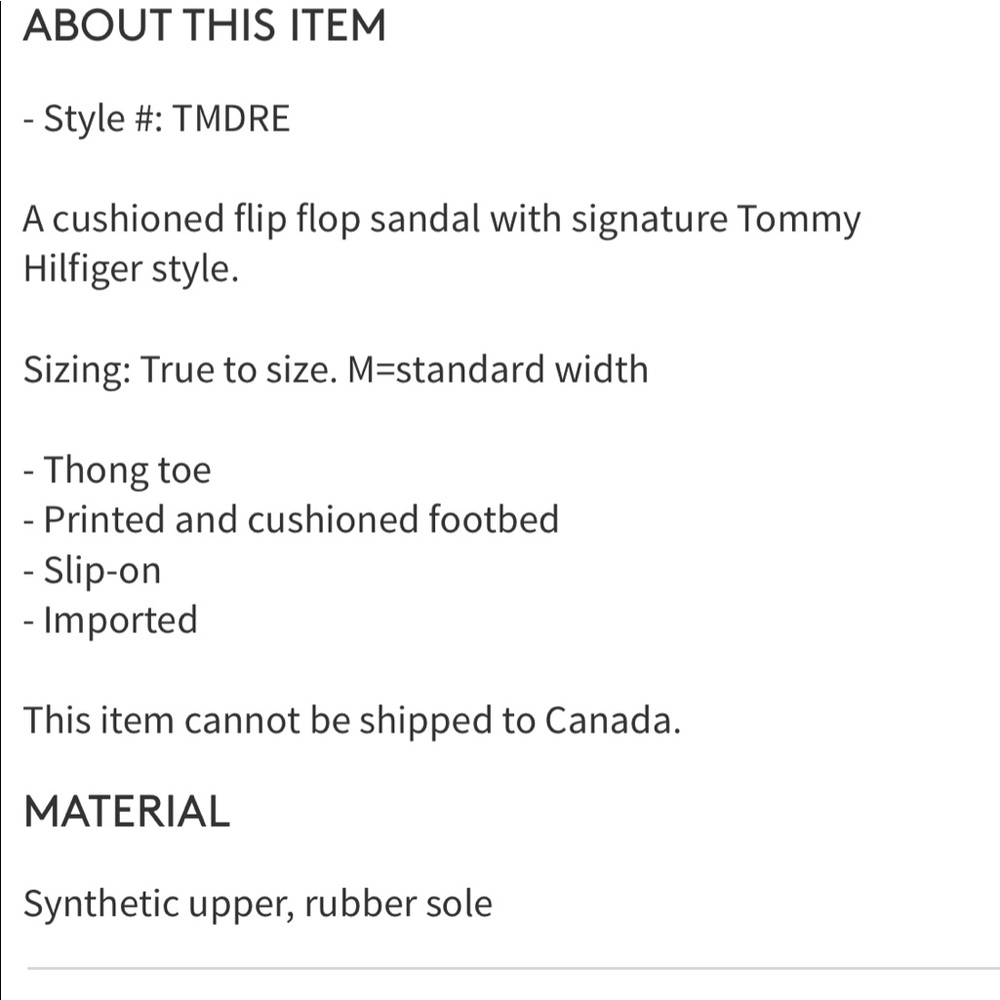Click the TMDRE style code
The width and height of the screenshot is (1000, 1000).
(232, 119)
